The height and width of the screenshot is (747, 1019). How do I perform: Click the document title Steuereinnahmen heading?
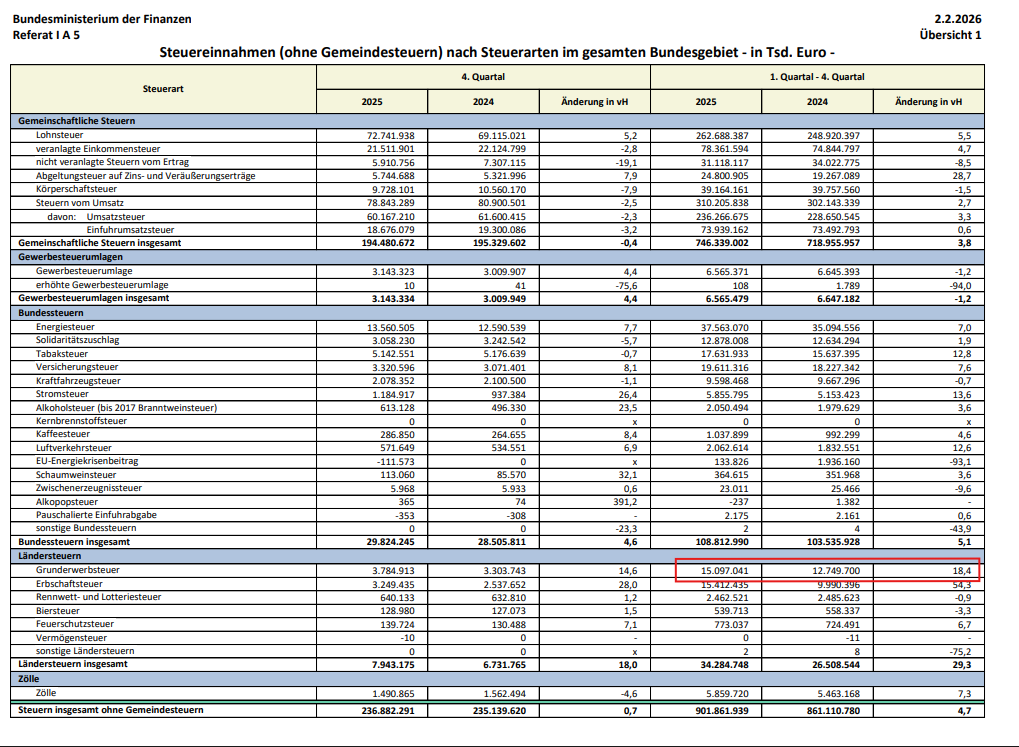coord(497,52)
